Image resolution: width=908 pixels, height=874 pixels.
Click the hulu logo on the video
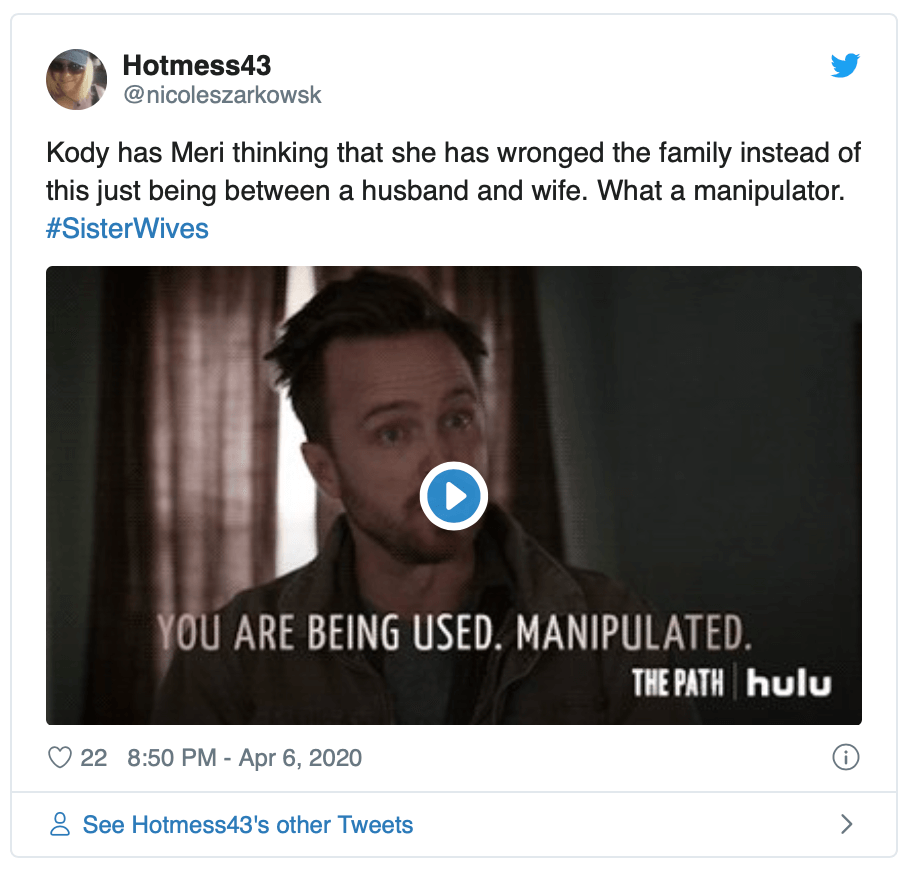(x=790, y=684)
